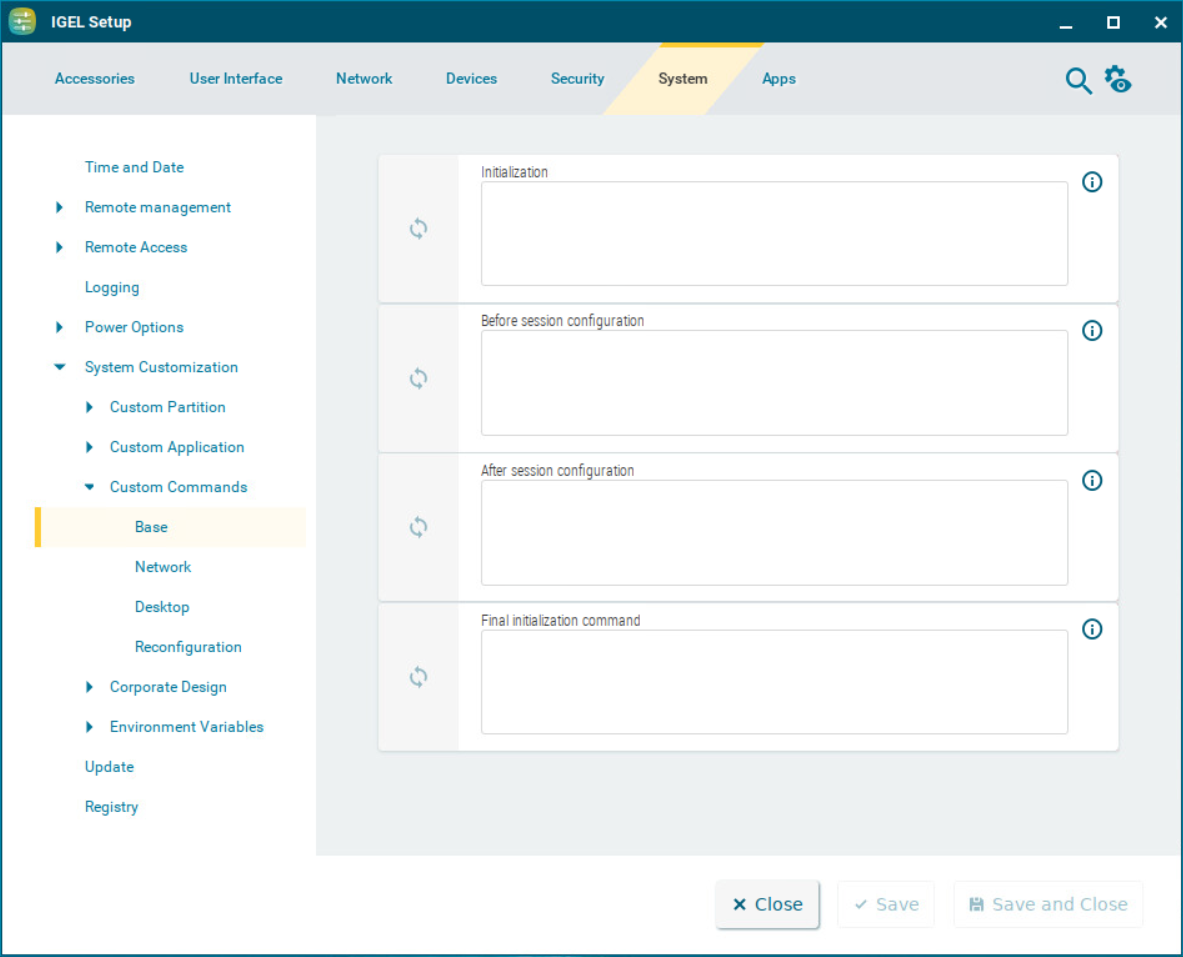This screenshot has height=957, width=1183.
Task: Focus the After session configuration field
Action: 773,532
